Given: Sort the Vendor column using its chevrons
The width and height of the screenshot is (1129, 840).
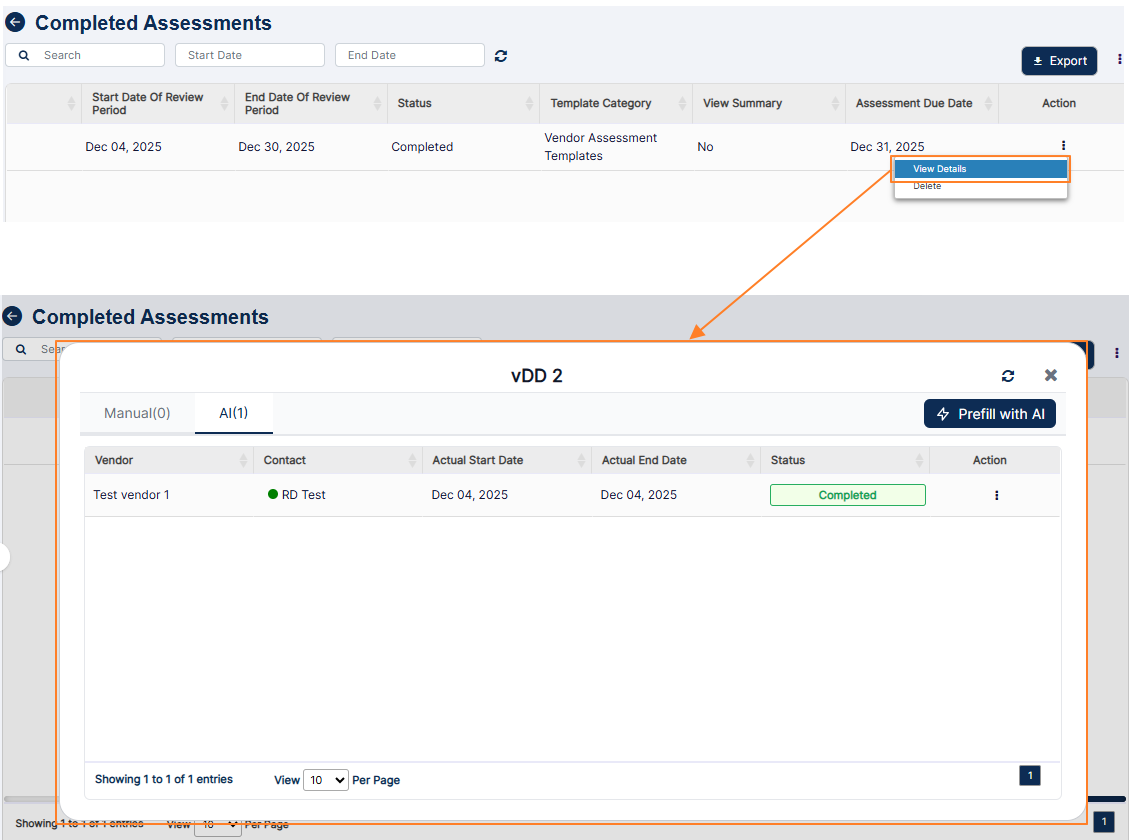Looking at the screenshot, I should point(243,460).
